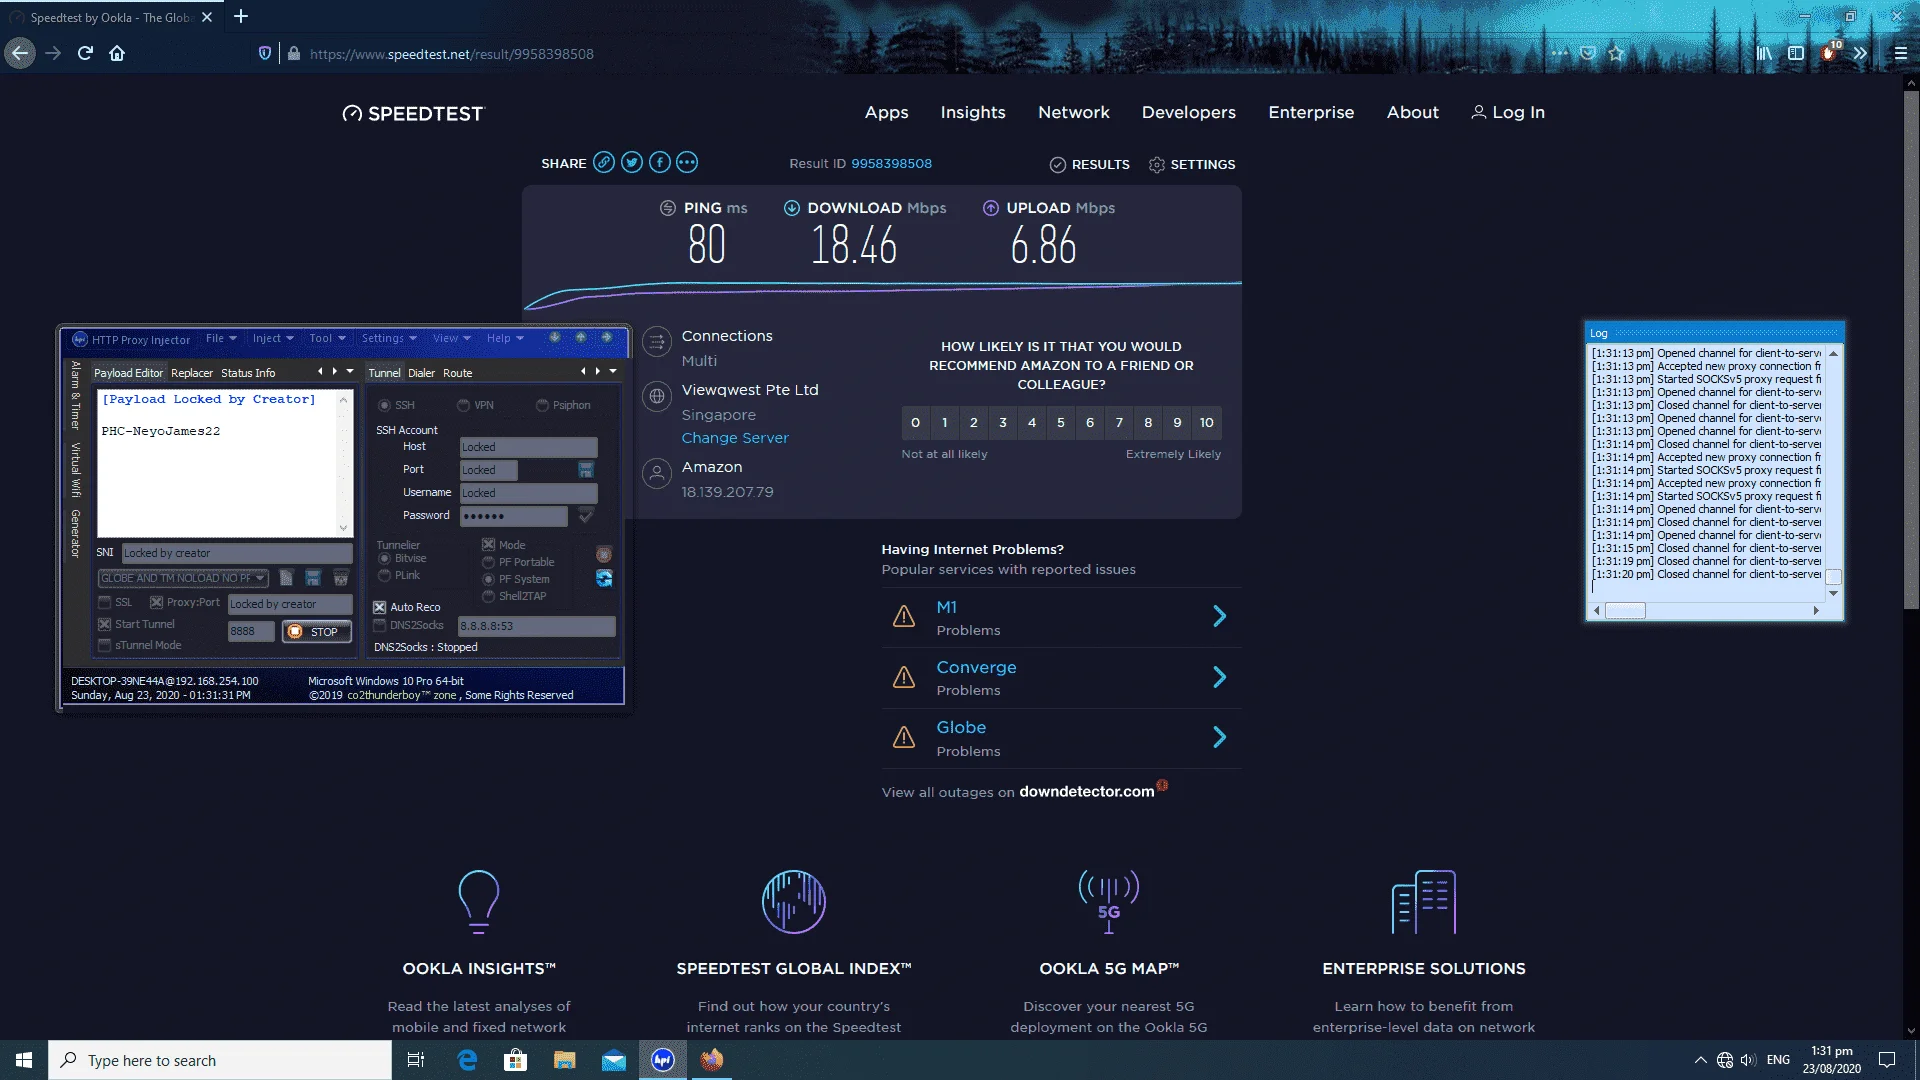
Task: Click the checkmark icon next to Password field
Action: click(x=586, y=515)
